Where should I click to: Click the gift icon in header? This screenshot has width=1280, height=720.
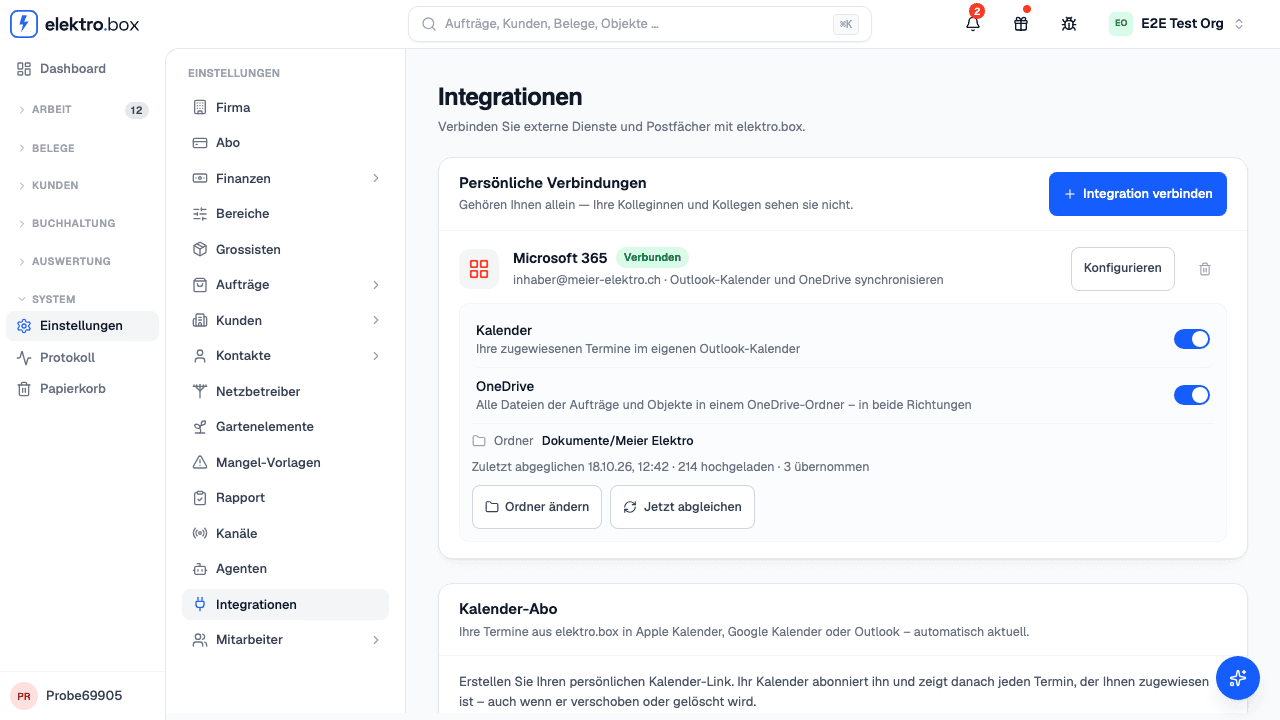point(1021,24)
